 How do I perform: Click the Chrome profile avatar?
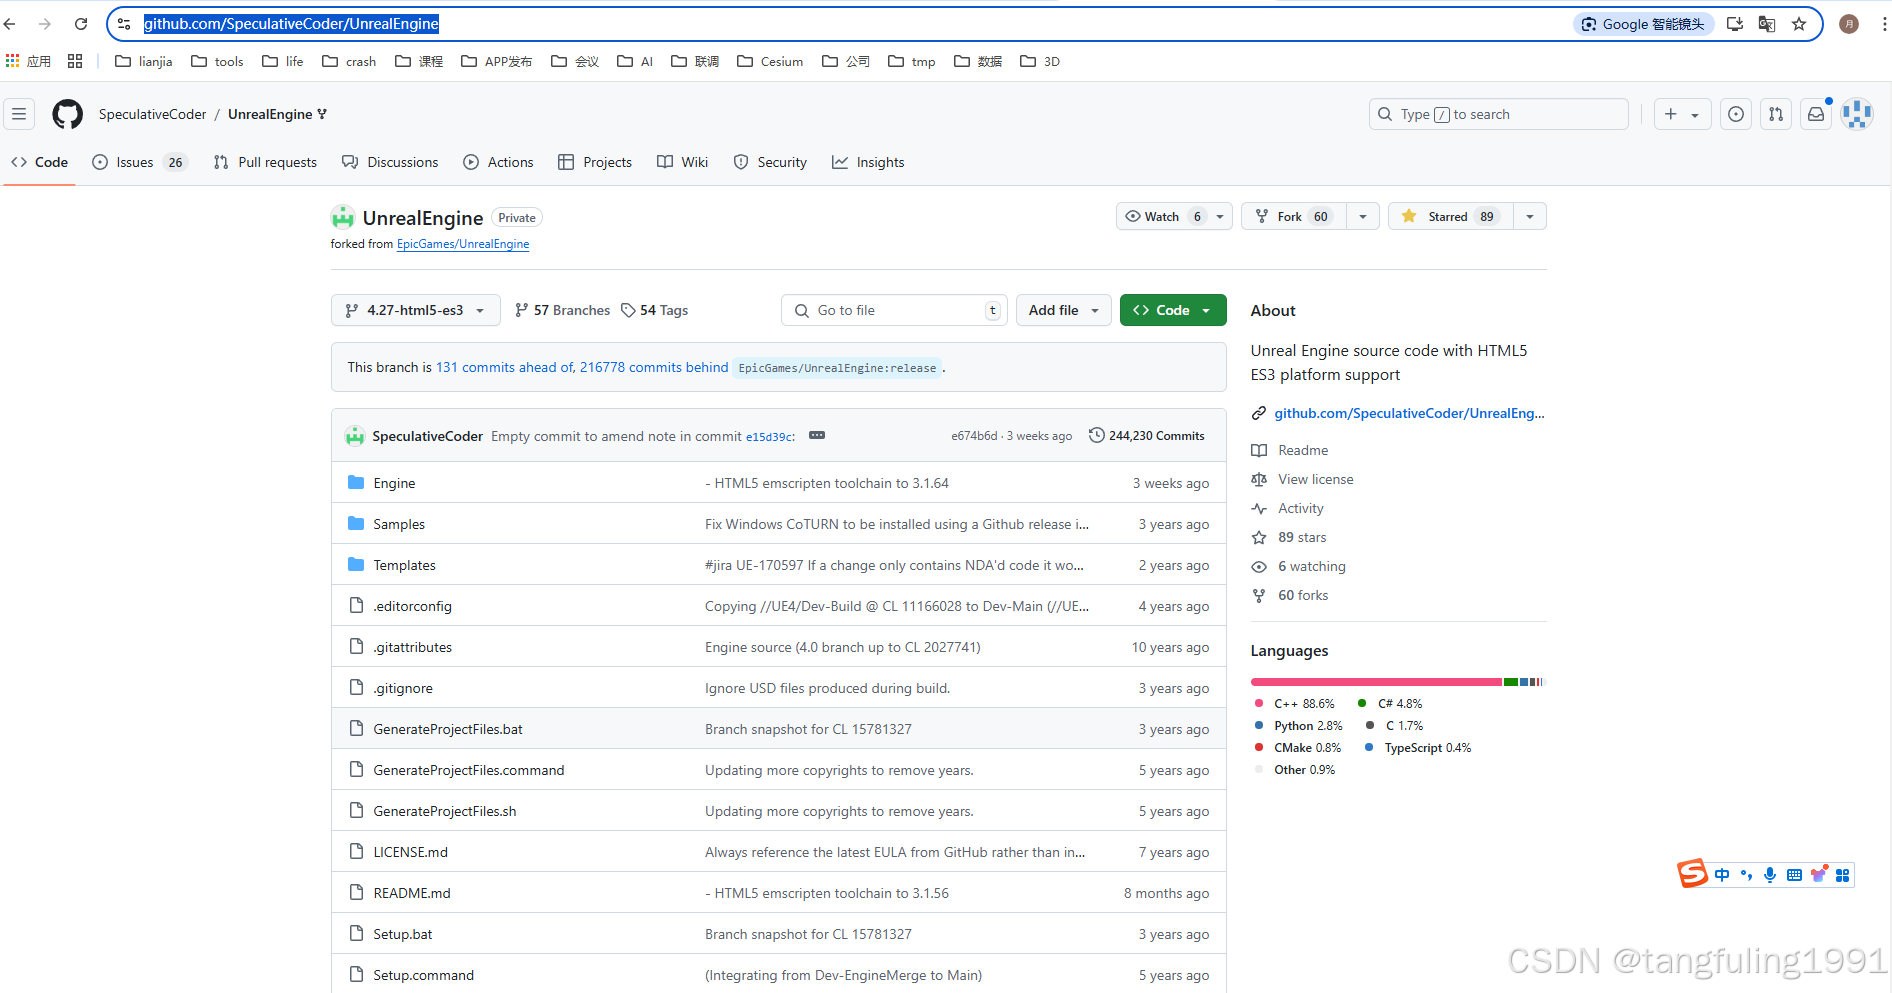tap(1849, 24)
